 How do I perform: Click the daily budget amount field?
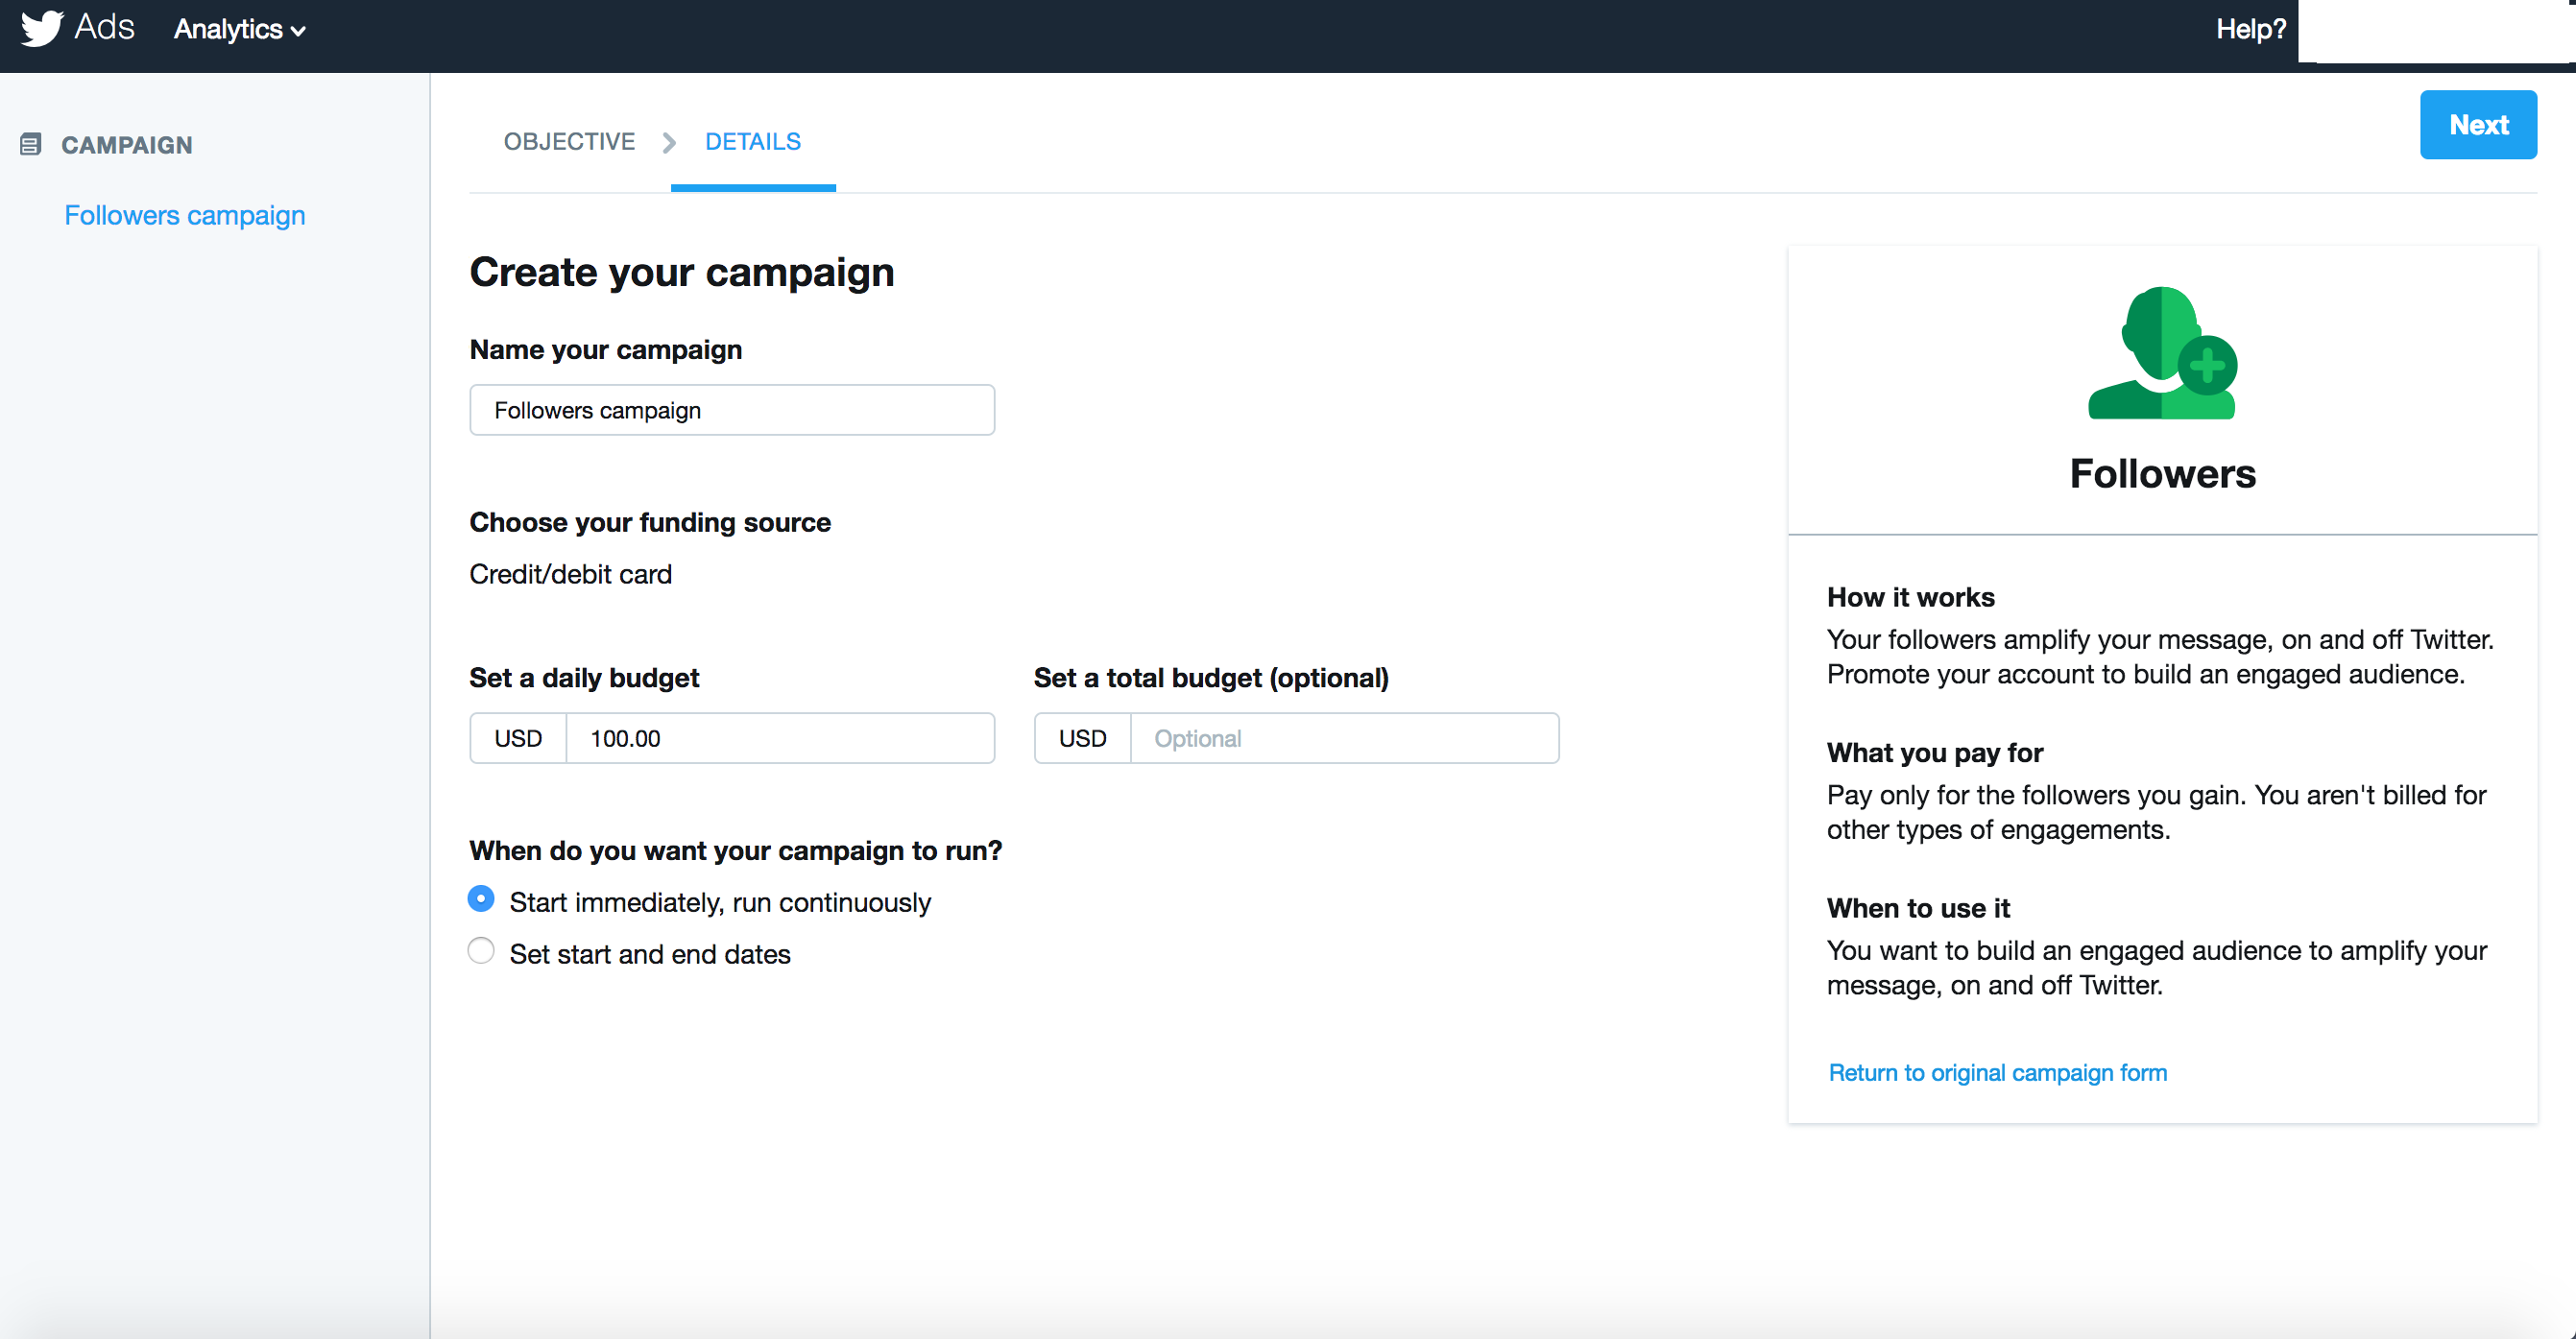tap(780, 739)
